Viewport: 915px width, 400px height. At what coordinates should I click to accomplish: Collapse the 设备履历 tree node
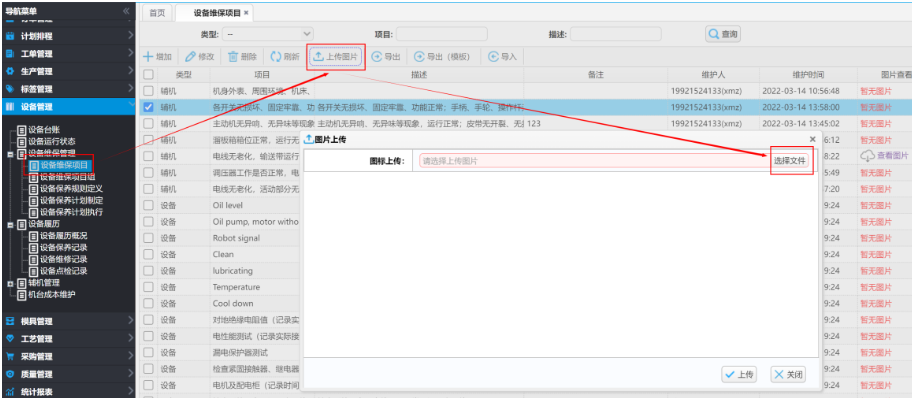[10, 224]
